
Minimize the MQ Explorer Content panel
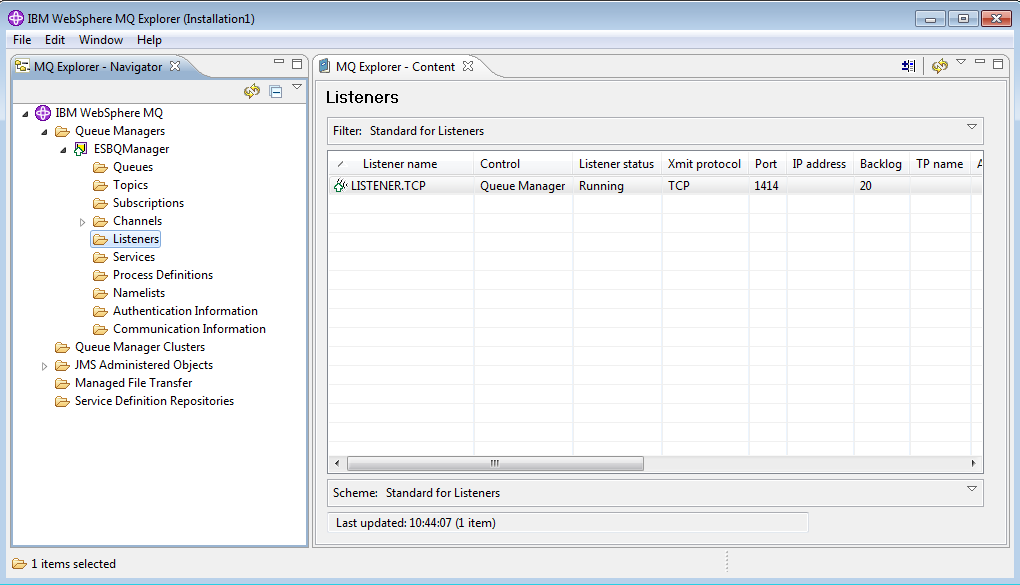[x=980, y=62]
